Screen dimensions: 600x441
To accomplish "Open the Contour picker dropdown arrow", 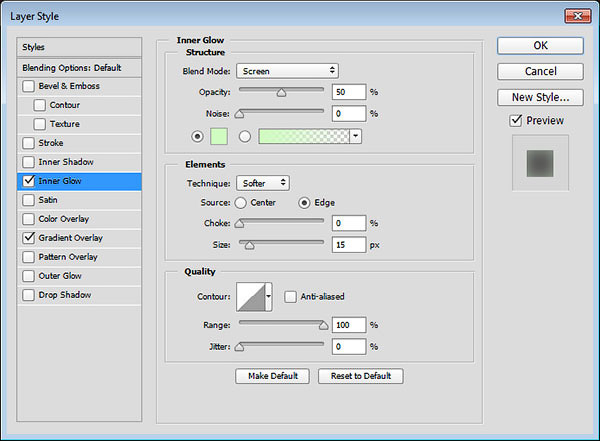I will coord(269,297).
